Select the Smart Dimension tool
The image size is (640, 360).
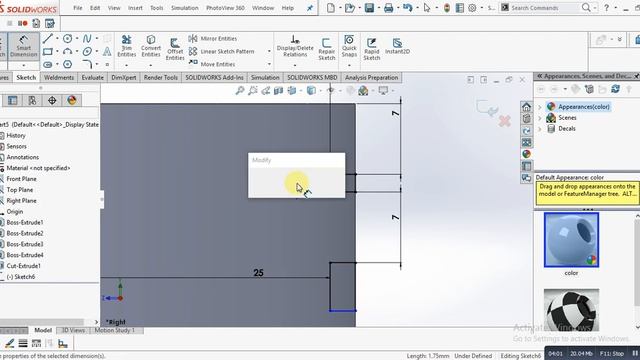(24, 46)
